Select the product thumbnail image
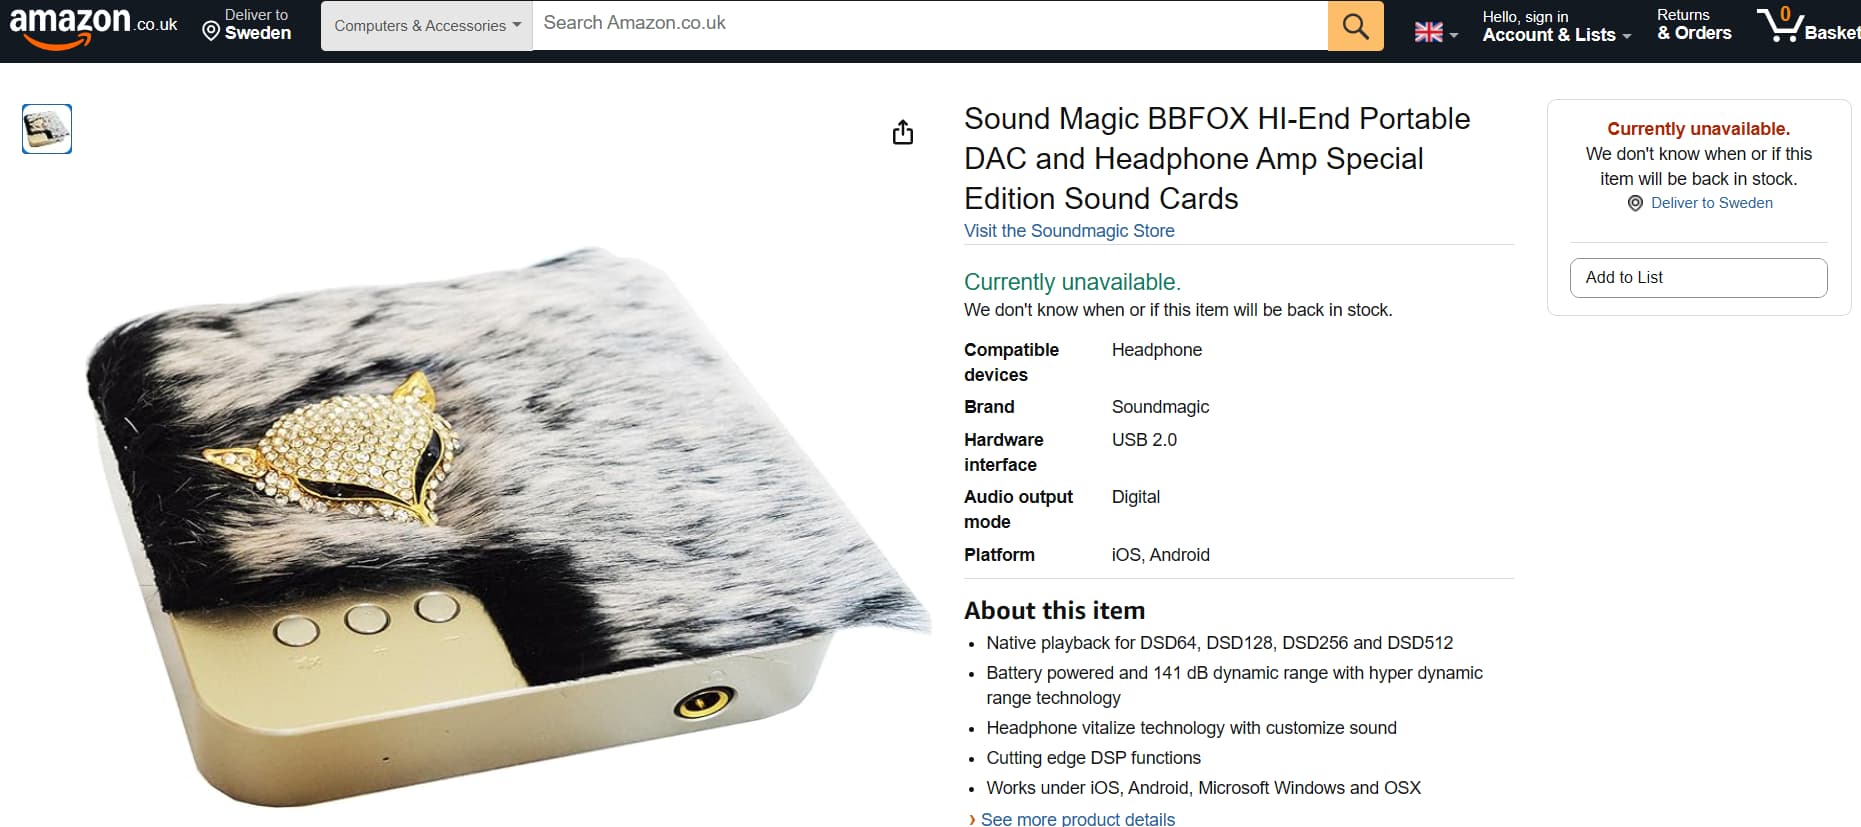Screen dimensions: 1861x827 pos(47,129)
